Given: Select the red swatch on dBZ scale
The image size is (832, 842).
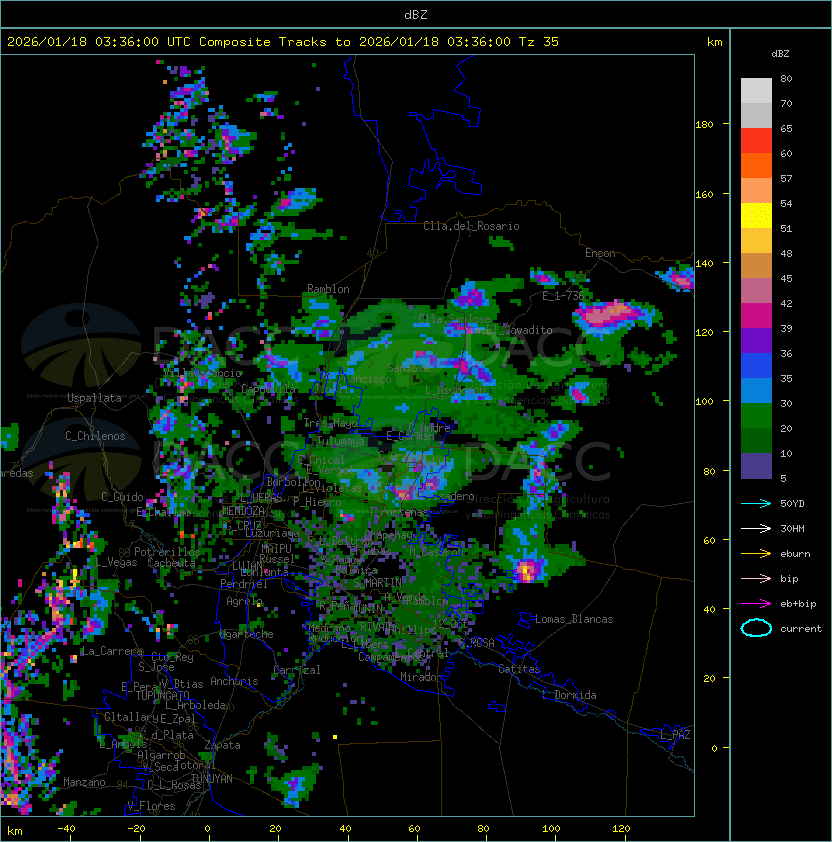Looking at the screenshot, I should (756, 141).
